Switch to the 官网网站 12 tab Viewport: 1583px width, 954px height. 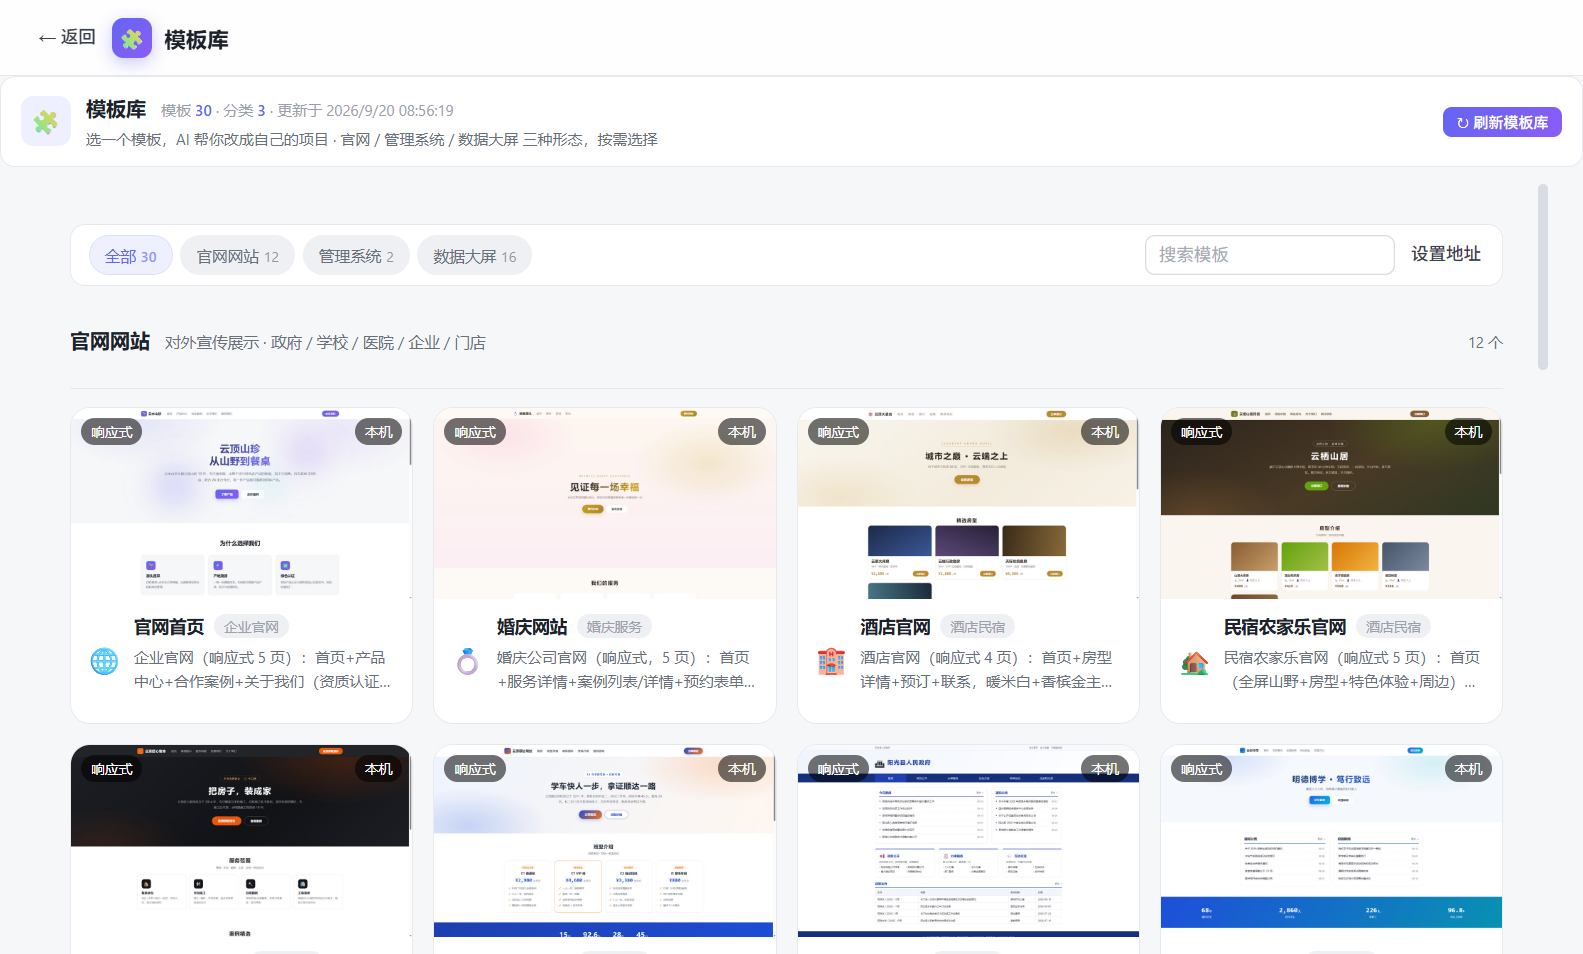coord(238,256)
